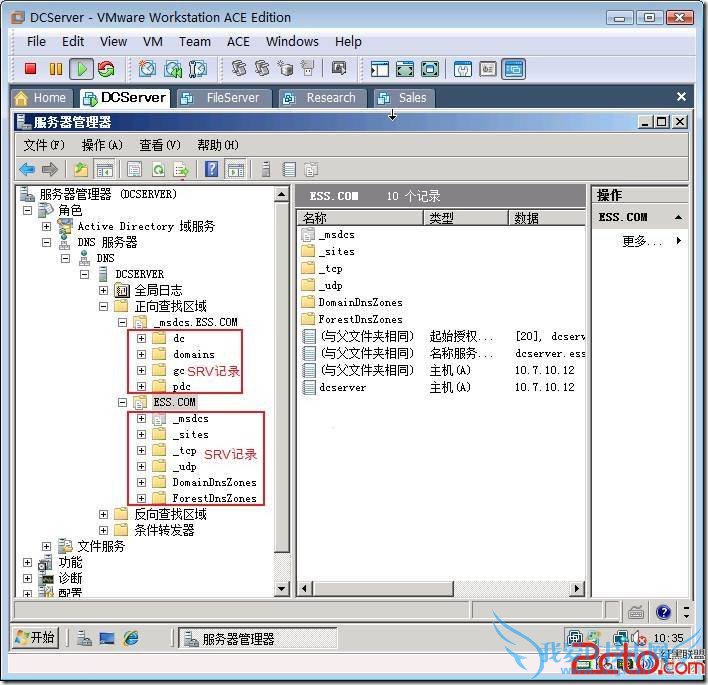The width and height of the screenshot is (708, 685).
Task: Select the DomainDnsZones folder in list
Action: pyautogui.click(x=360, y=303)
